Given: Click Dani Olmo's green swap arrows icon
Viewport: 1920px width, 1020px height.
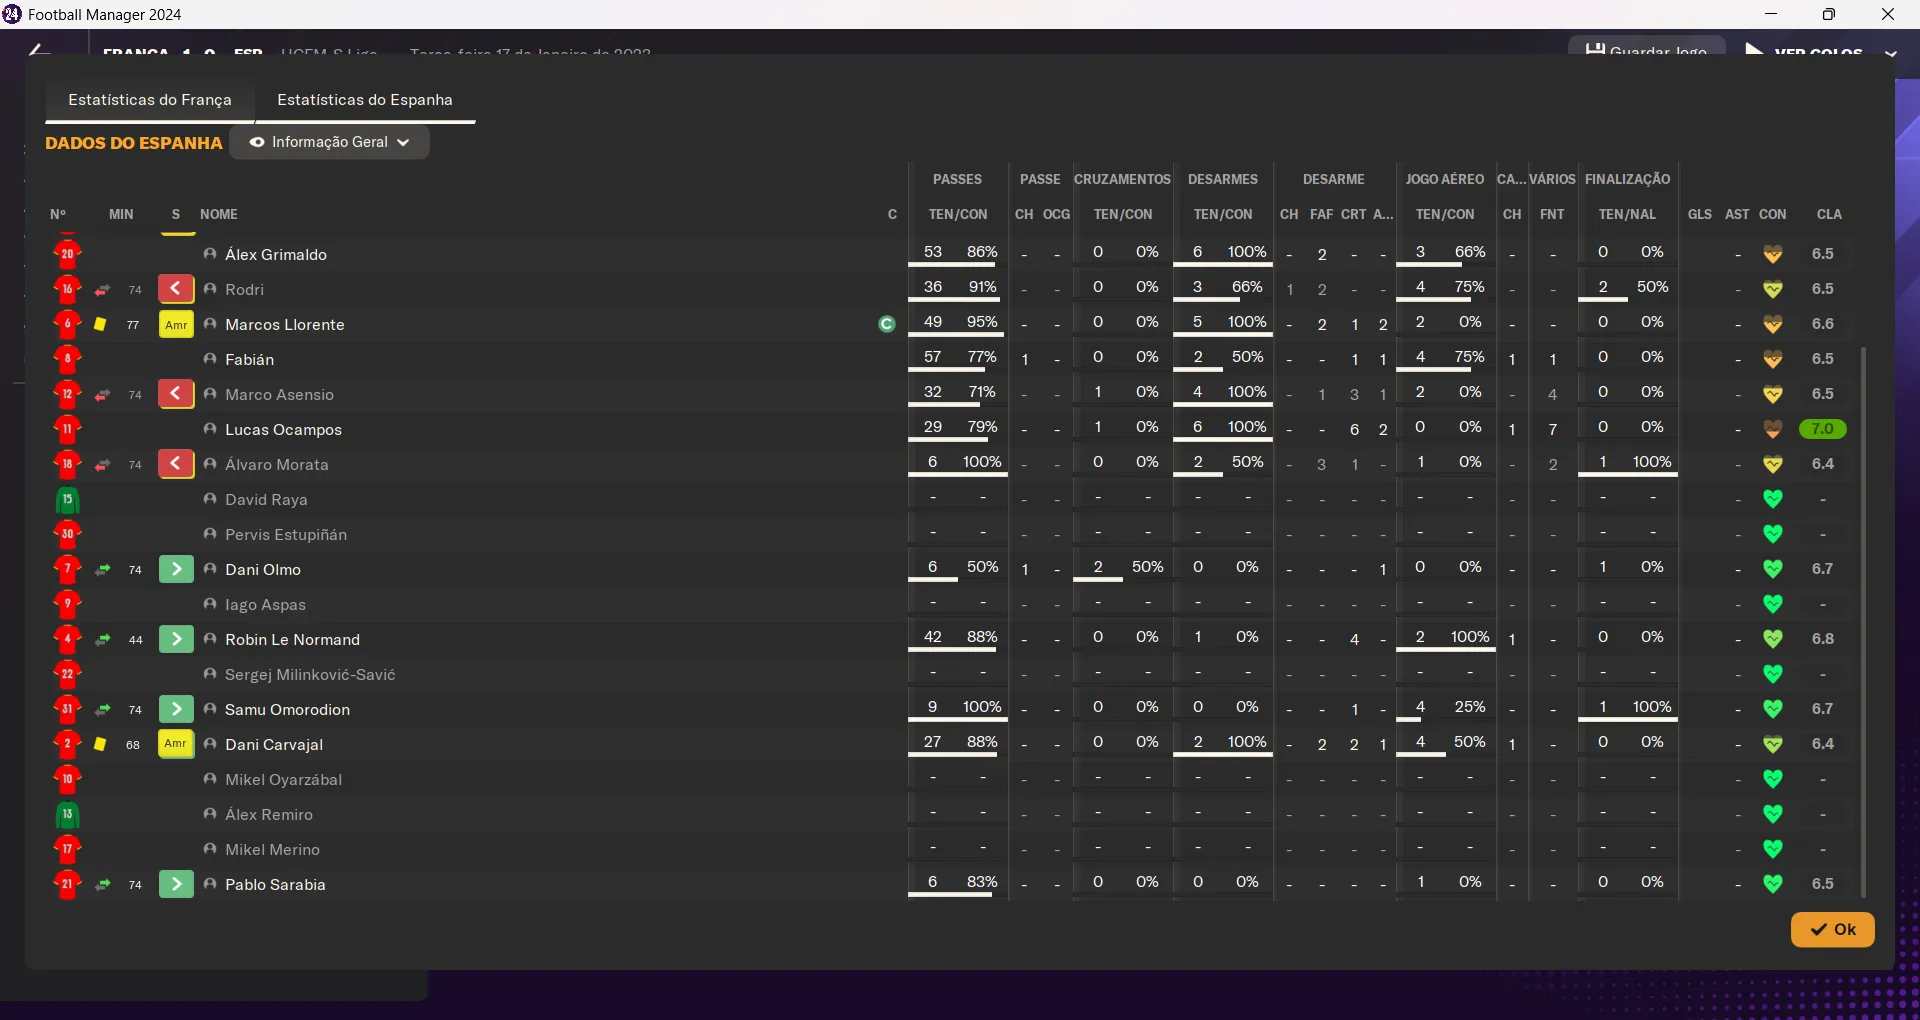Looking at the screenshot, I should point(102,570).
